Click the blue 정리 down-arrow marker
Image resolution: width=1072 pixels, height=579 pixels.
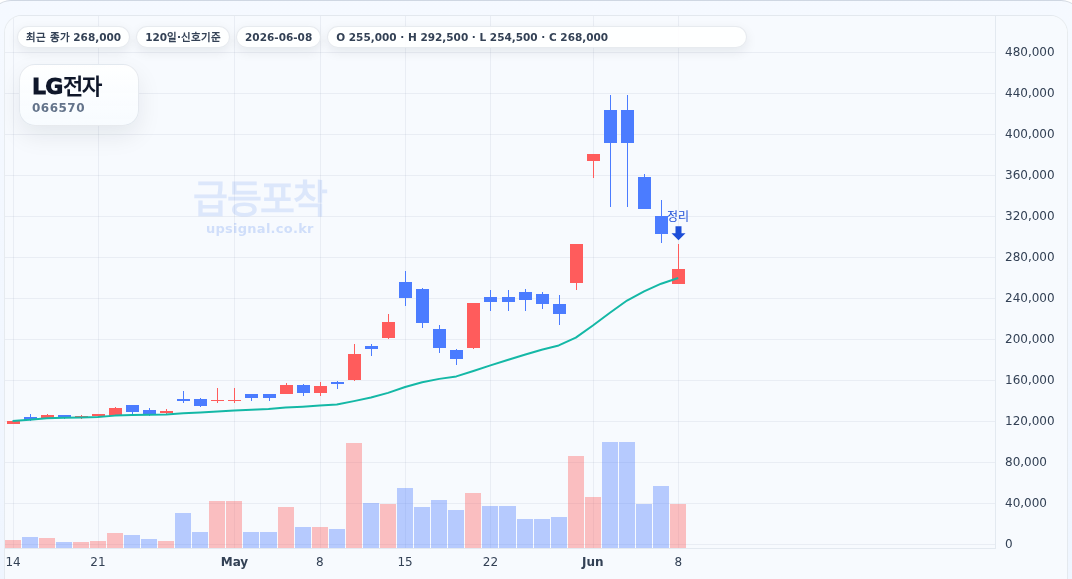point(678,233)
